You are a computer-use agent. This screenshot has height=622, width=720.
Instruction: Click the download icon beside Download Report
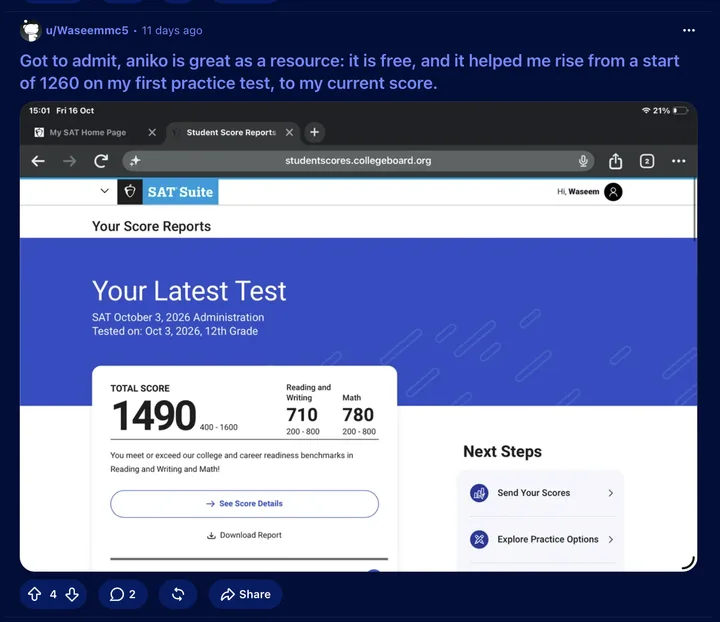[211, 536]
